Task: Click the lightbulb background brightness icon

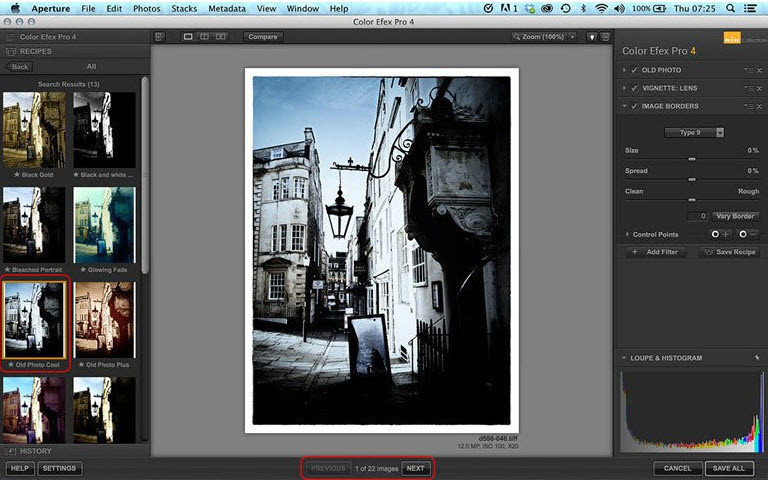Action: click(x=594, y=37)
